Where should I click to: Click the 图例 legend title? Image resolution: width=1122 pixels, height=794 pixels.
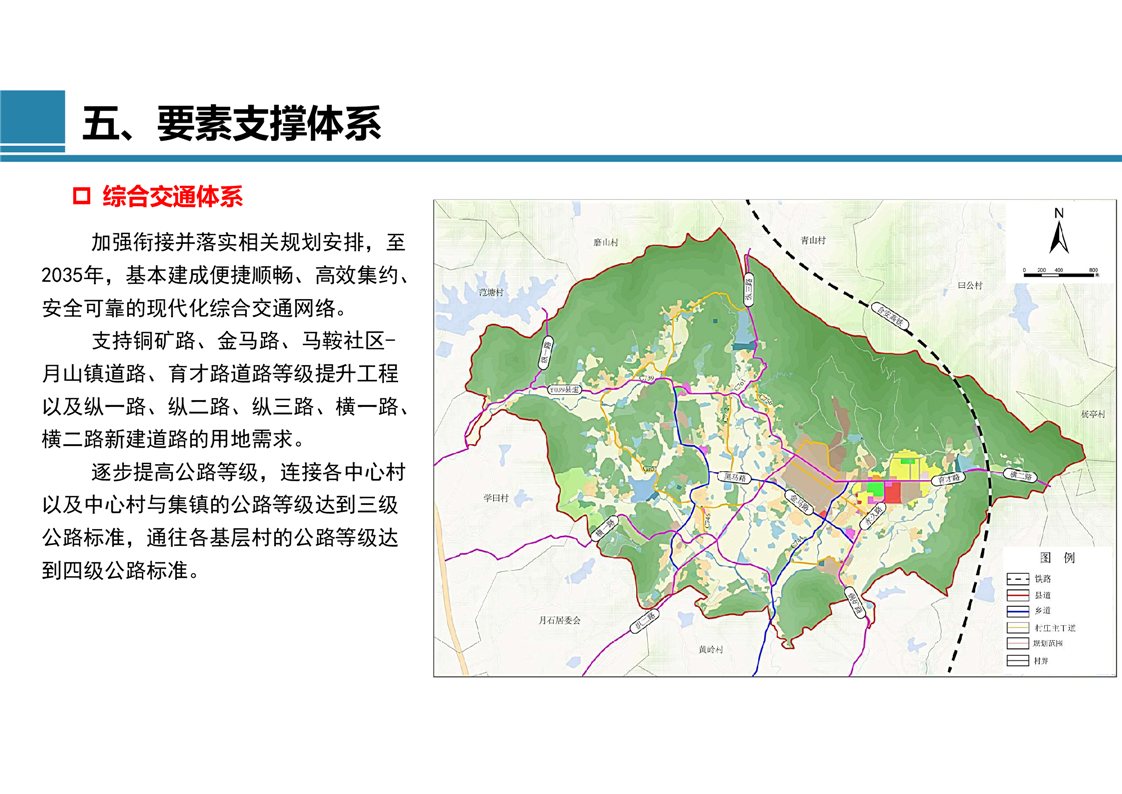coord(1056,557)
